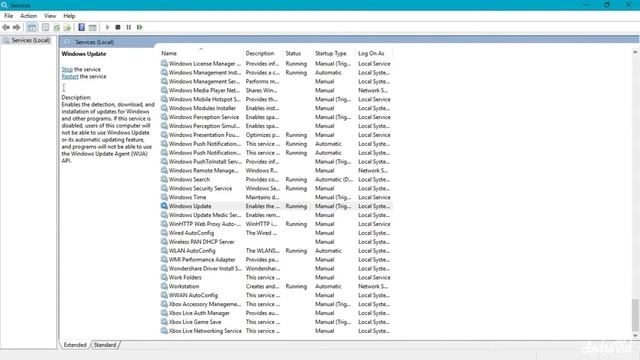Click the Export List toolbar icon
The height and width of the screenshot is (360, 640).
pos(67,27)
